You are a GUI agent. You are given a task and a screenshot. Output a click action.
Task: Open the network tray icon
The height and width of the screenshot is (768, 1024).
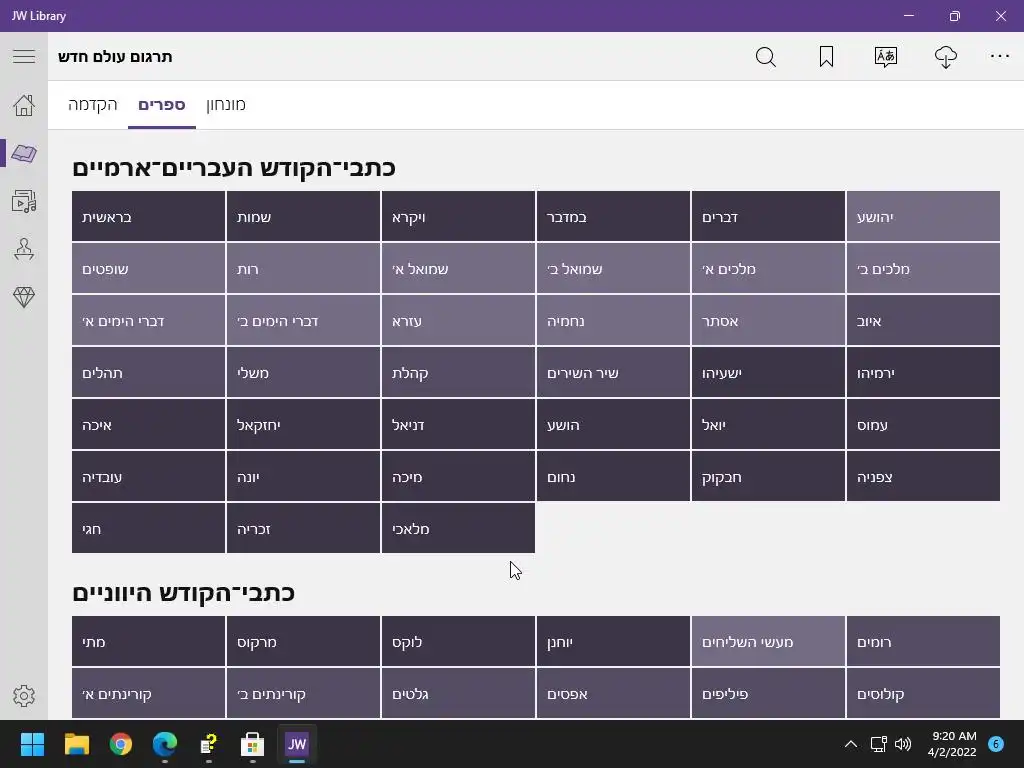click(x=878, y=744)
